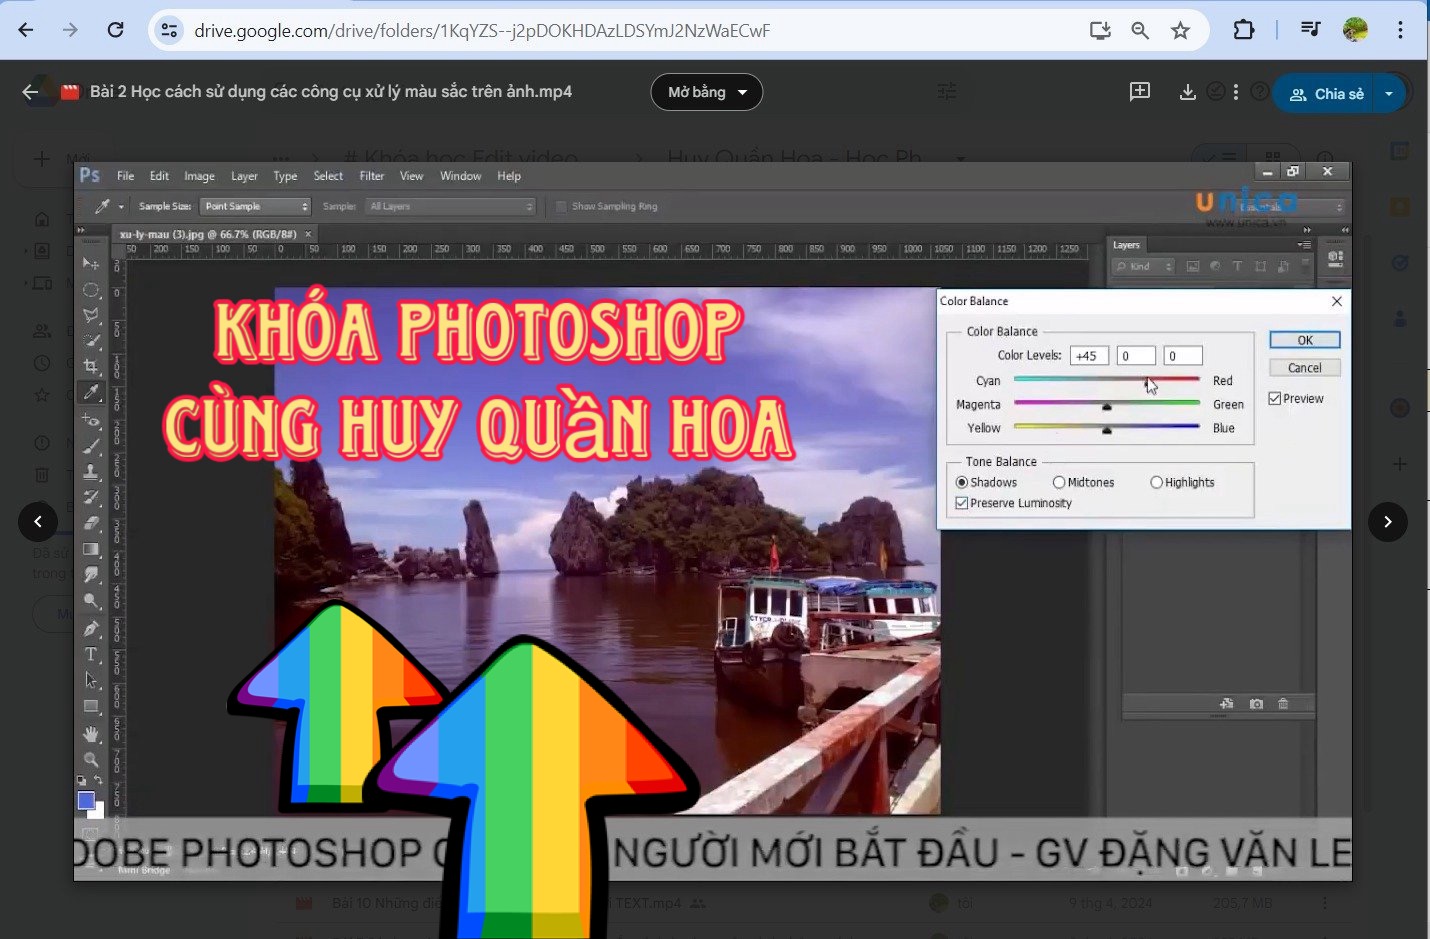Viewport: 1430px width, 939px height.
Task: Toggle Show Sampling Ring checkbox
Action: coord(562,206)
